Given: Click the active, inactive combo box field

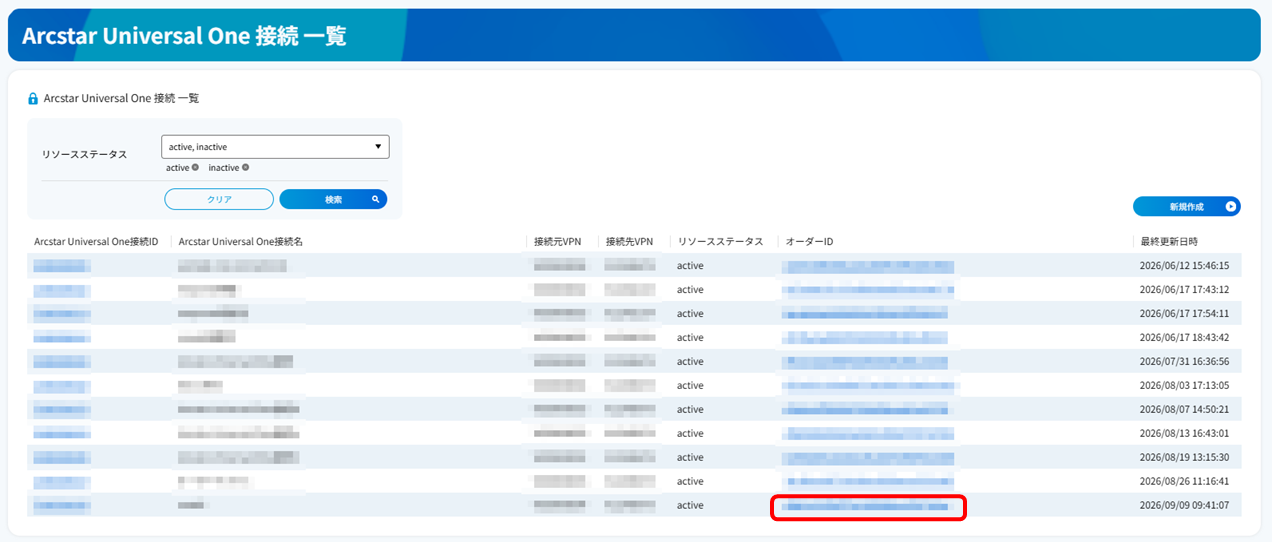Looking at the screenshot, I should (x=275, y=147).
